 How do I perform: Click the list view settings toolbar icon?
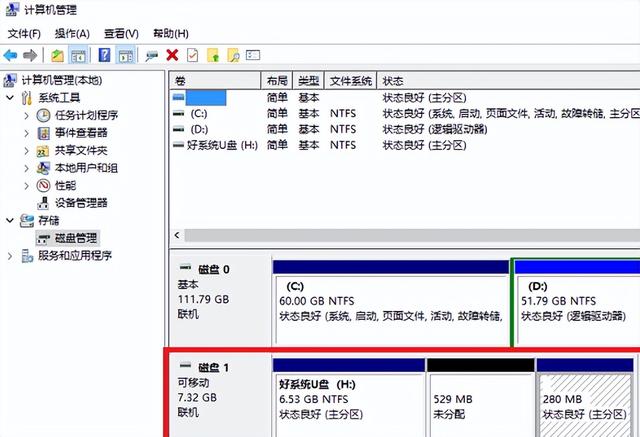[x=253, y=55]
